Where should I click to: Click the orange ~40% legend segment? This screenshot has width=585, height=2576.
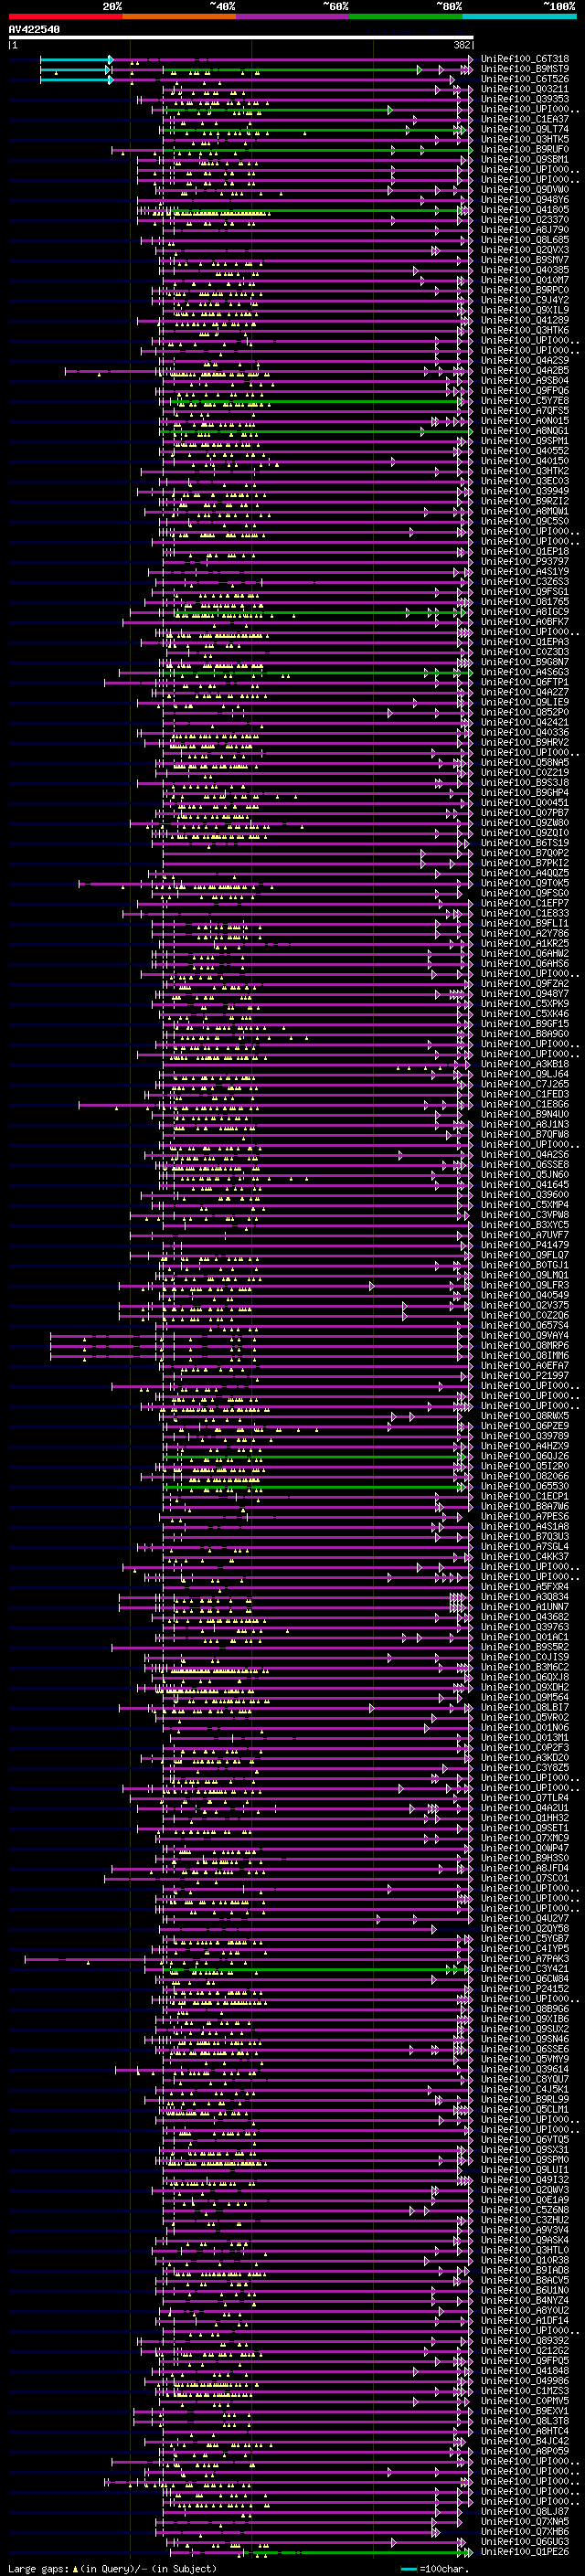(179, 16)
